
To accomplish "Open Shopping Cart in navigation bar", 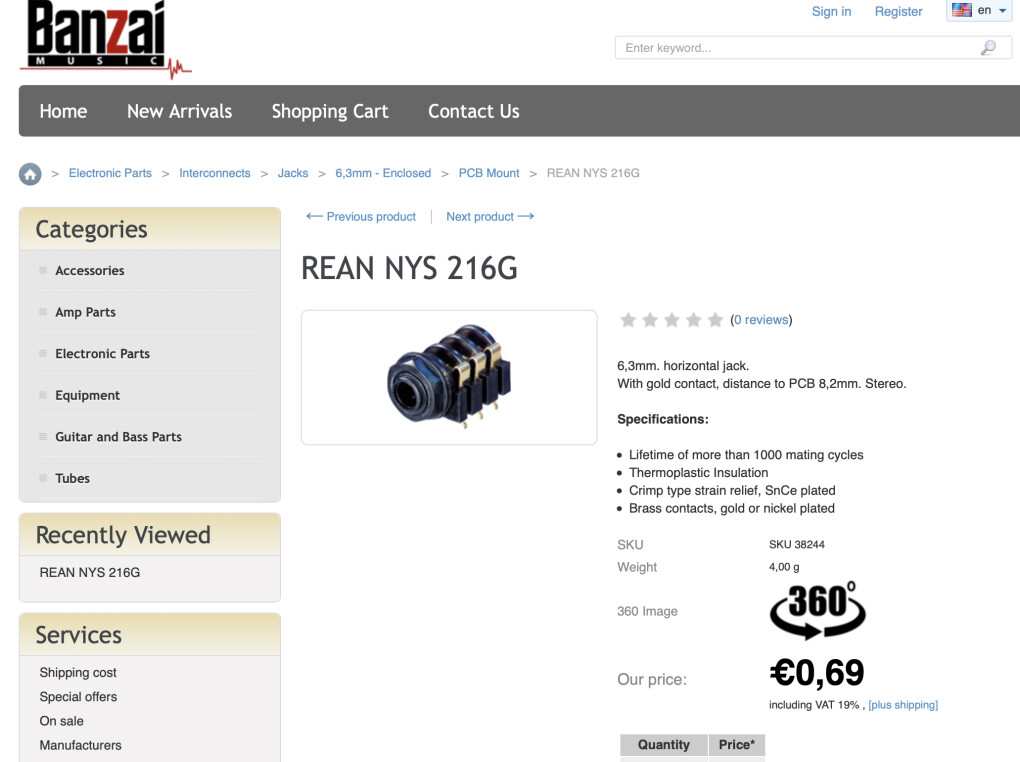I will pyautogui.click(x=330, y=111).
